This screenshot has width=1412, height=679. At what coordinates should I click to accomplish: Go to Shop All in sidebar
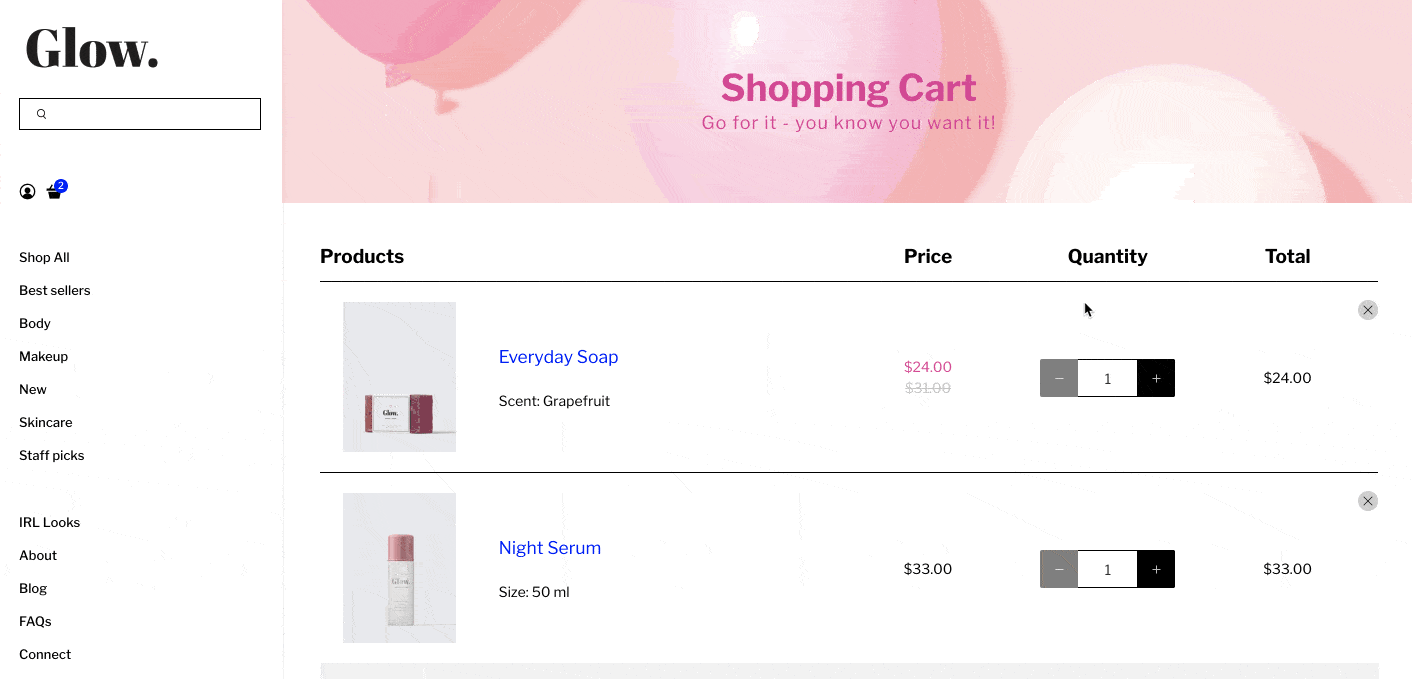tap(44, 257)
